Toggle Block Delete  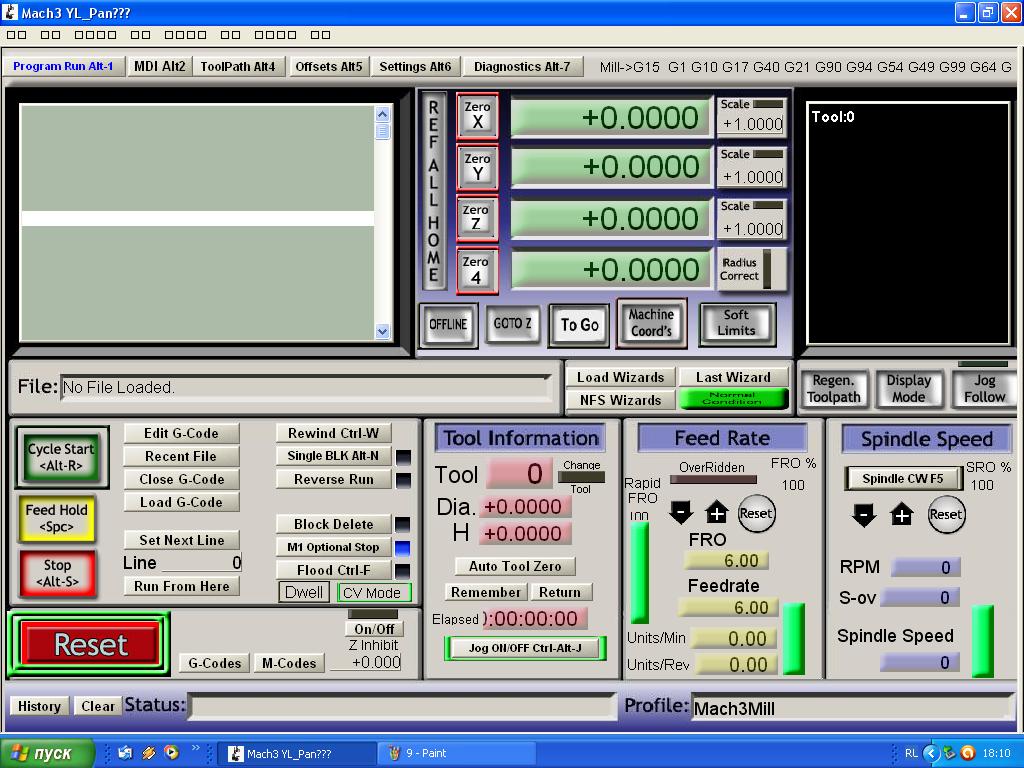click(333, 524)
